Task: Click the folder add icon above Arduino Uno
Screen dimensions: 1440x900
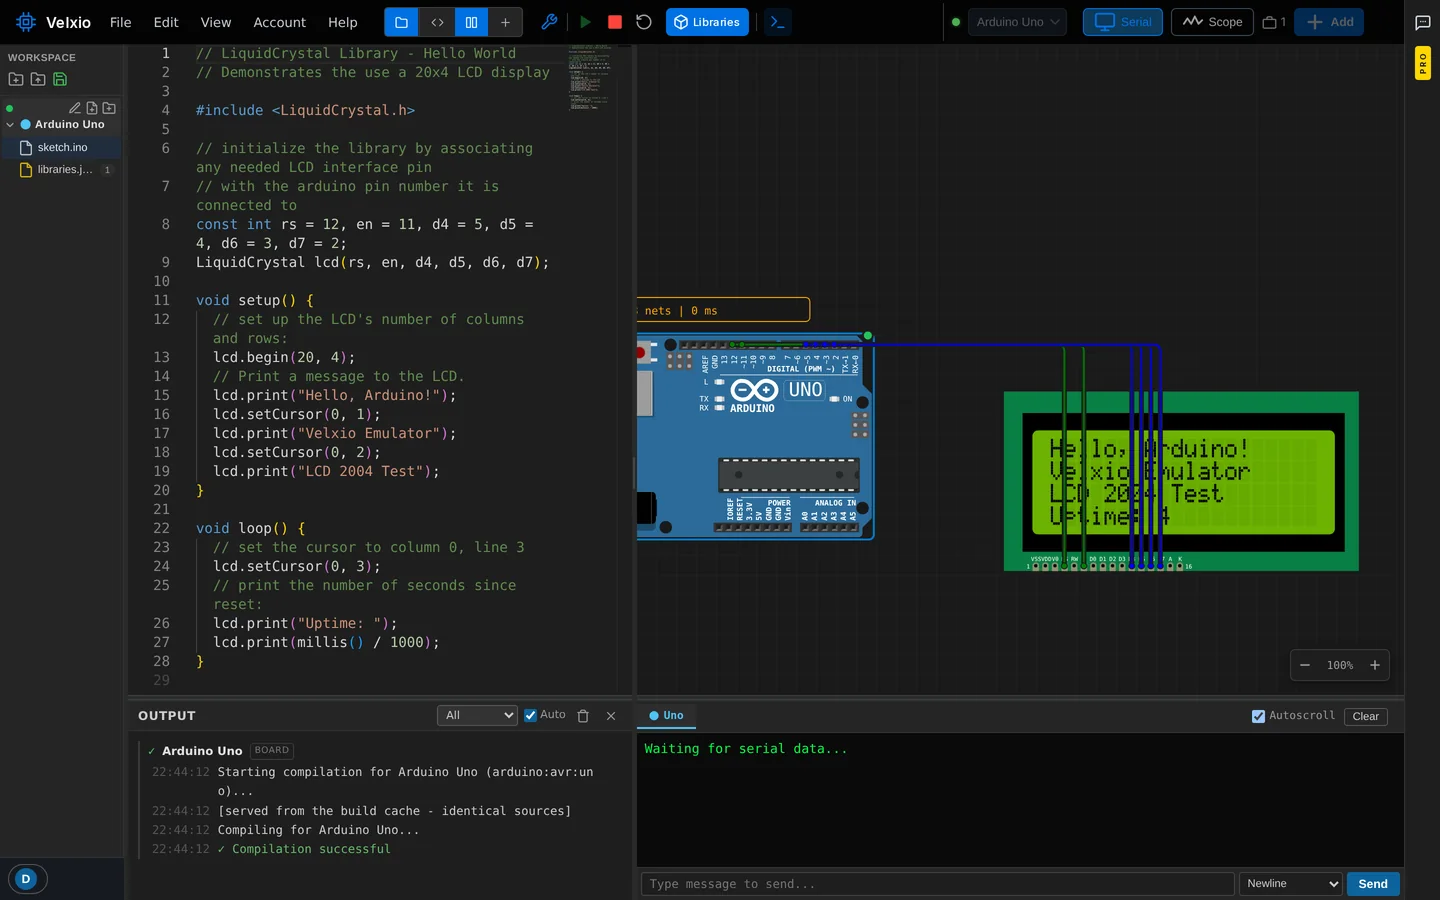Action: [x=109, y=108]
